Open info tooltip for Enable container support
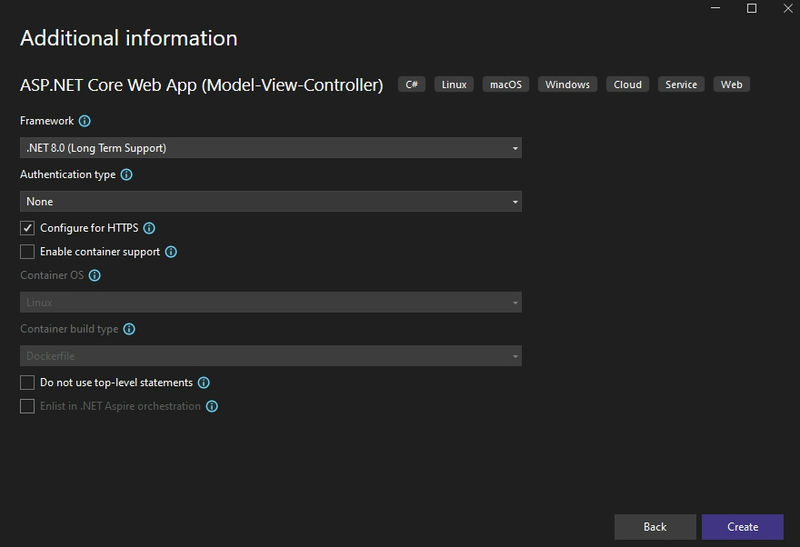Image resolution: width=800 pixels, height=547 pixels. click(171, 252)
